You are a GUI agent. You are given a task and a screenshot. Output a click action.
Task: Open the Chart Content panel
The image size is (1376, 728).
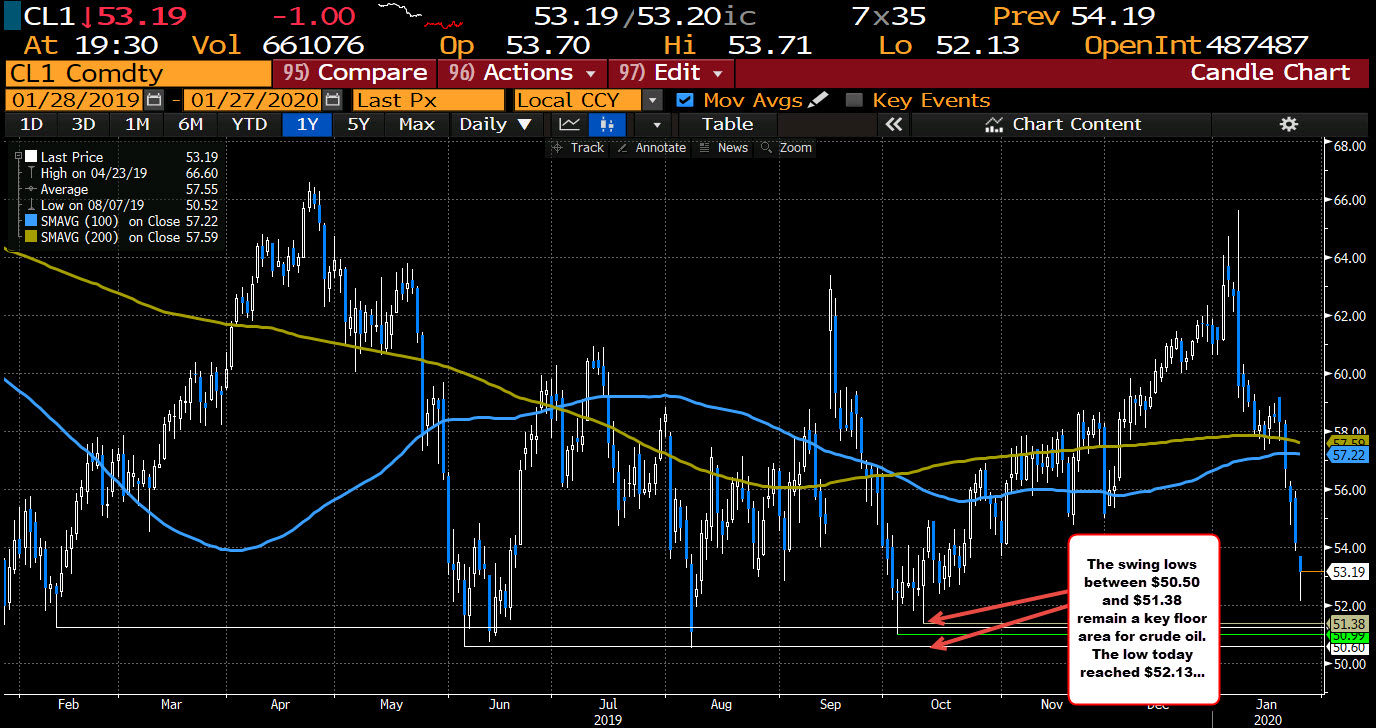(1062, 124)
